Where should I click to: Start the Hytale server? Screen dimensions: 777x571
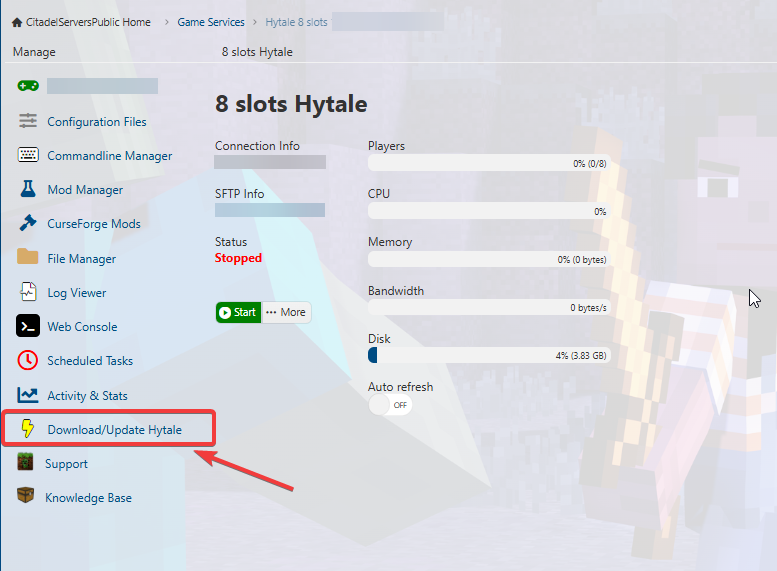(x=238, y=312)
